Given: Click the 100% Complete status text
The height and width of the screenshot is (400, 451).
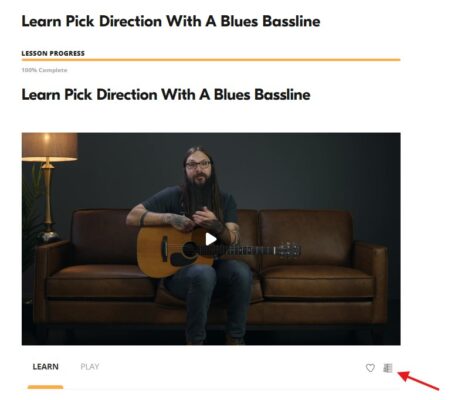Looking at the screenshot, I should click(44, 70).
